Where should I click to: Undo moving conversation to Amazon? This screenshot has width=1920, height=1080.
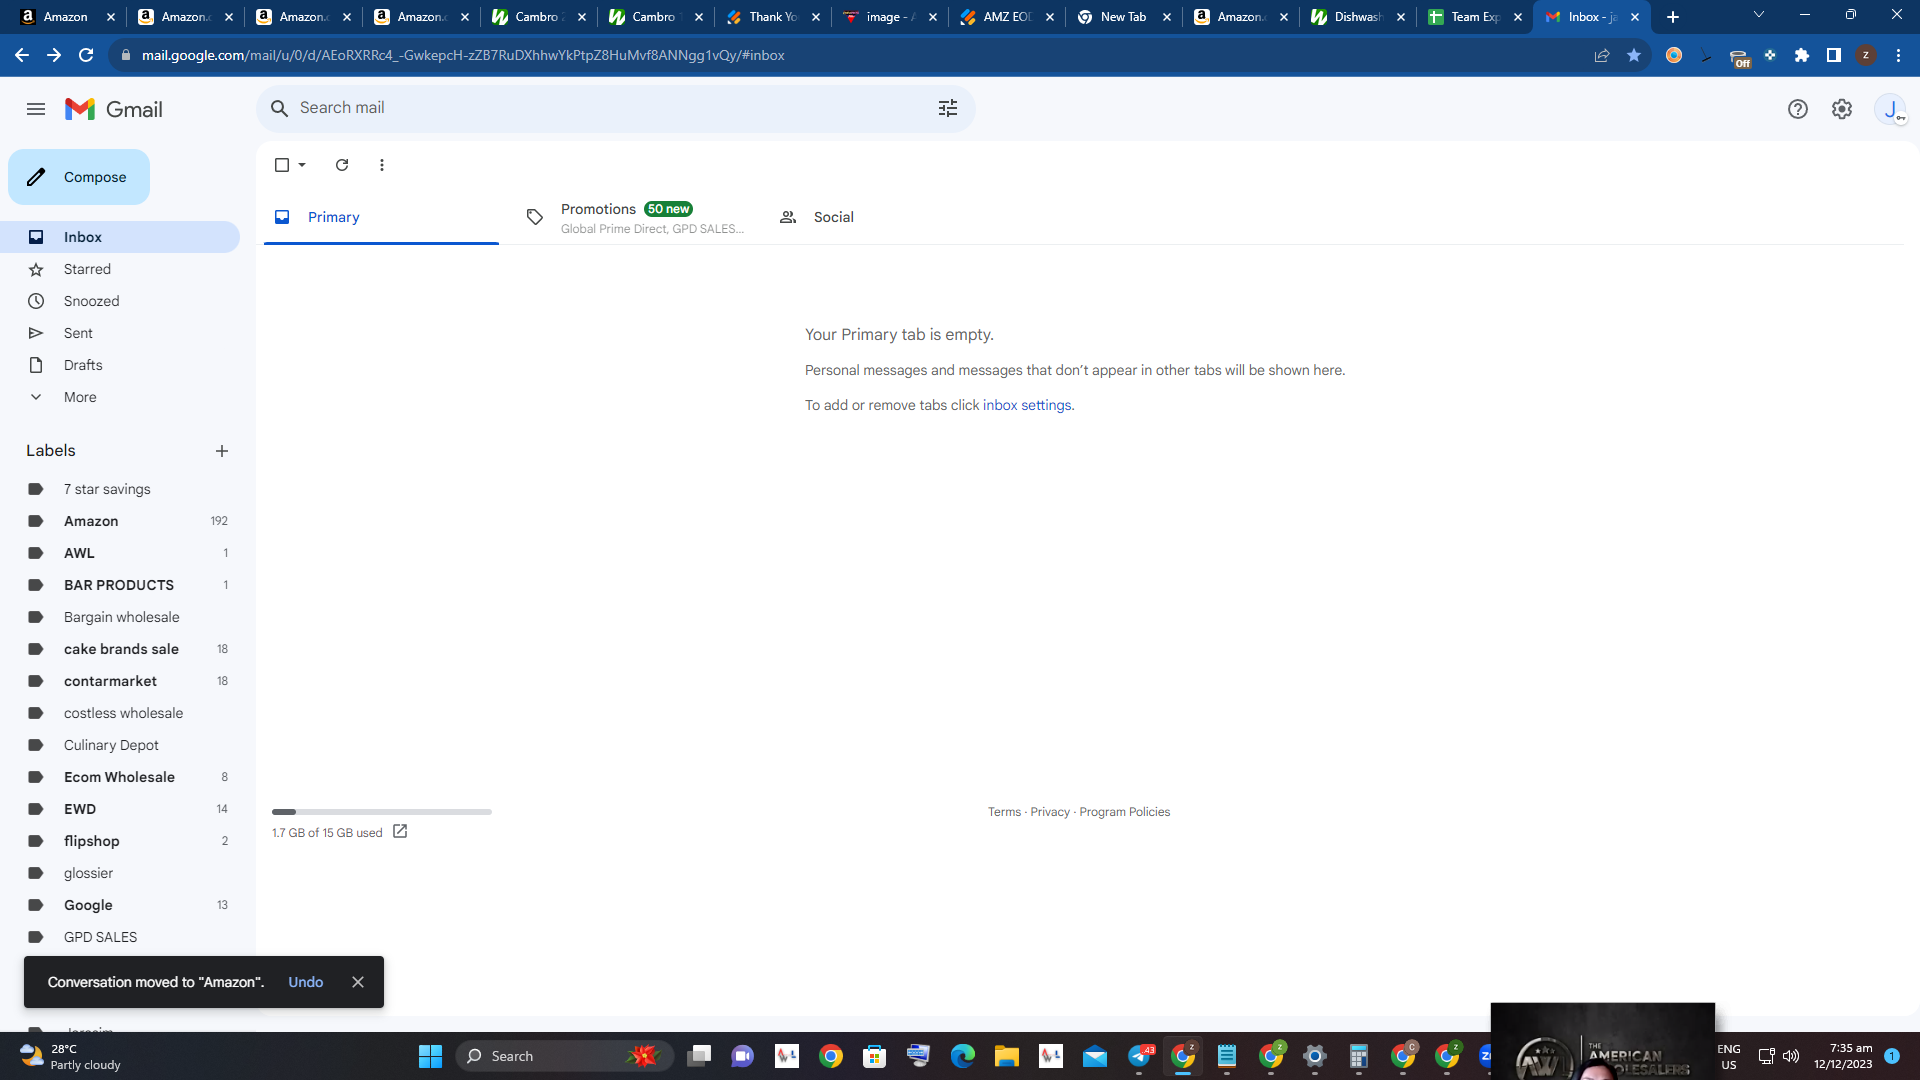tap(306, 982)
